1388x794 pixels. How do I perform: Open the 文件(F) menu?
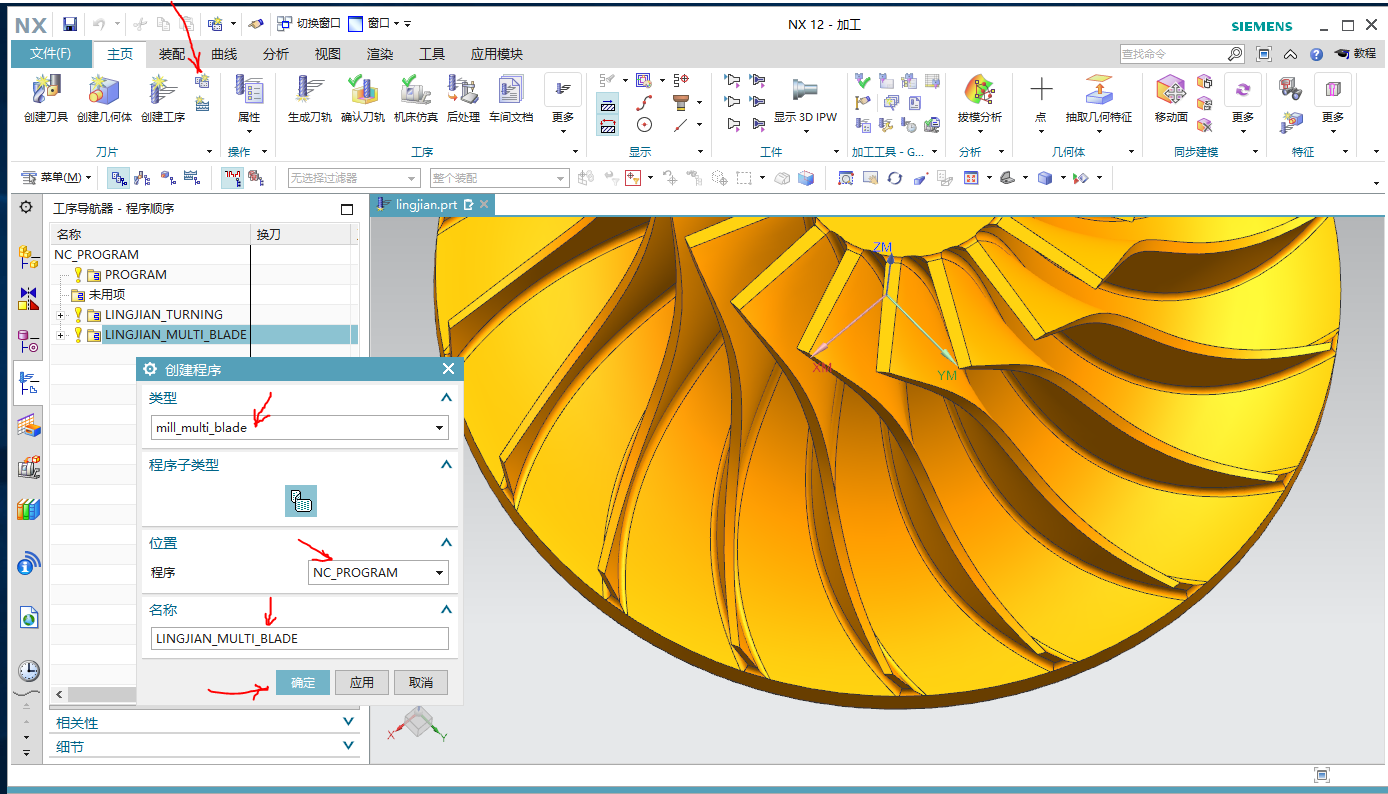50,54
